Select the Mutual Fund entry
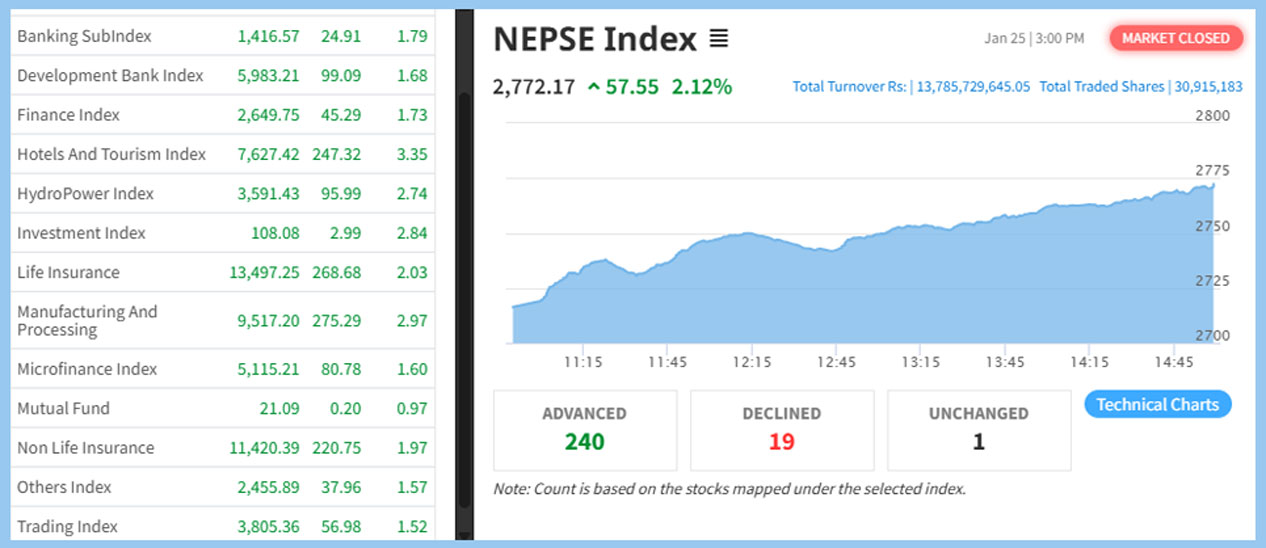Screen dimensions: 1266x548 pyautogui.click(x=63, y=408)
